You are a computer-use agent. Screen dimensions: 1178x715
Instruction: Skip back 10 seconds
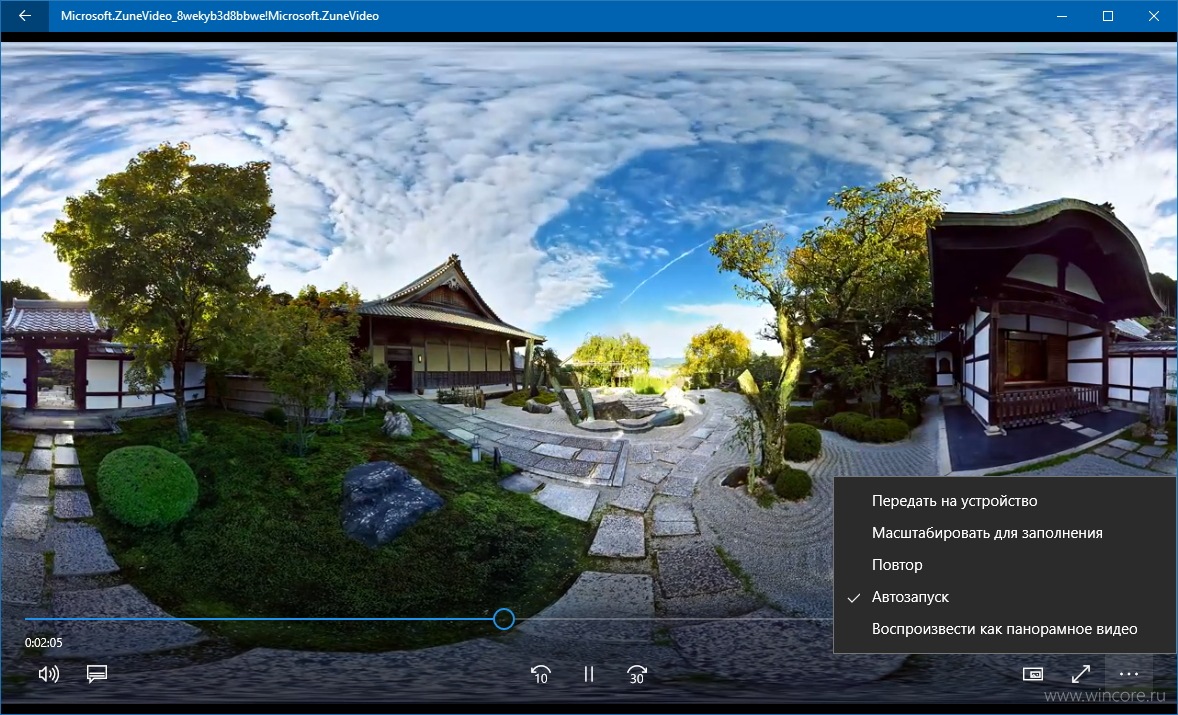pyautogui.click(x=540, y=674)
